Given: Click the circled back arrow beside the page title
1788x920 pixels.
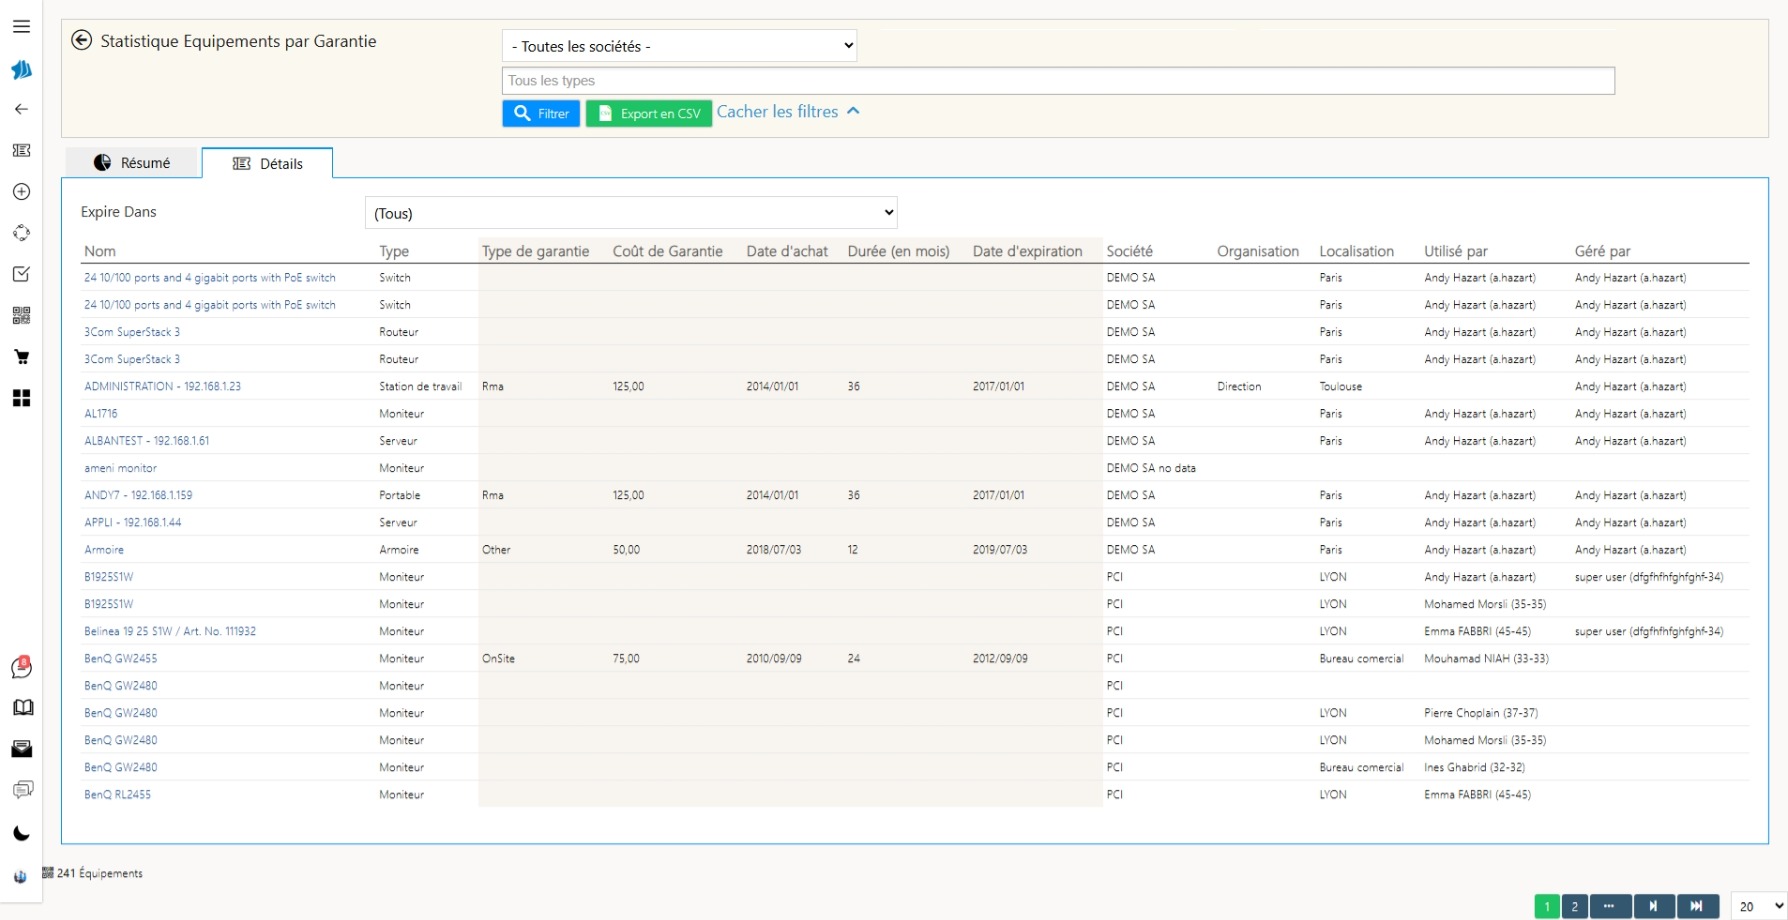Looking at the screenshot, I should pos(82,41).
